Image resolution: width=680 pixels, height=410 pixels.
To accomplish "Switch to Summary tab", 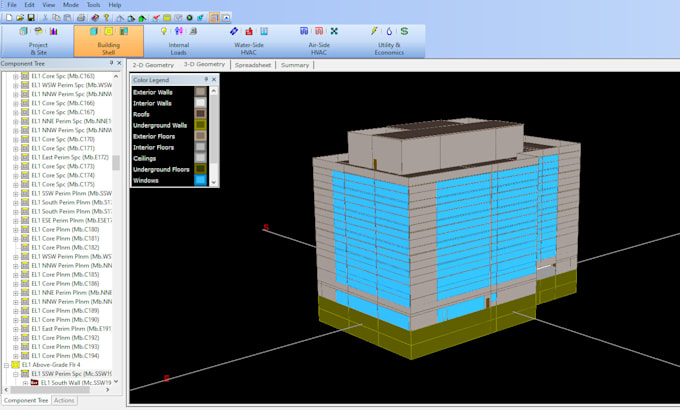I will (x=295, y=65).
